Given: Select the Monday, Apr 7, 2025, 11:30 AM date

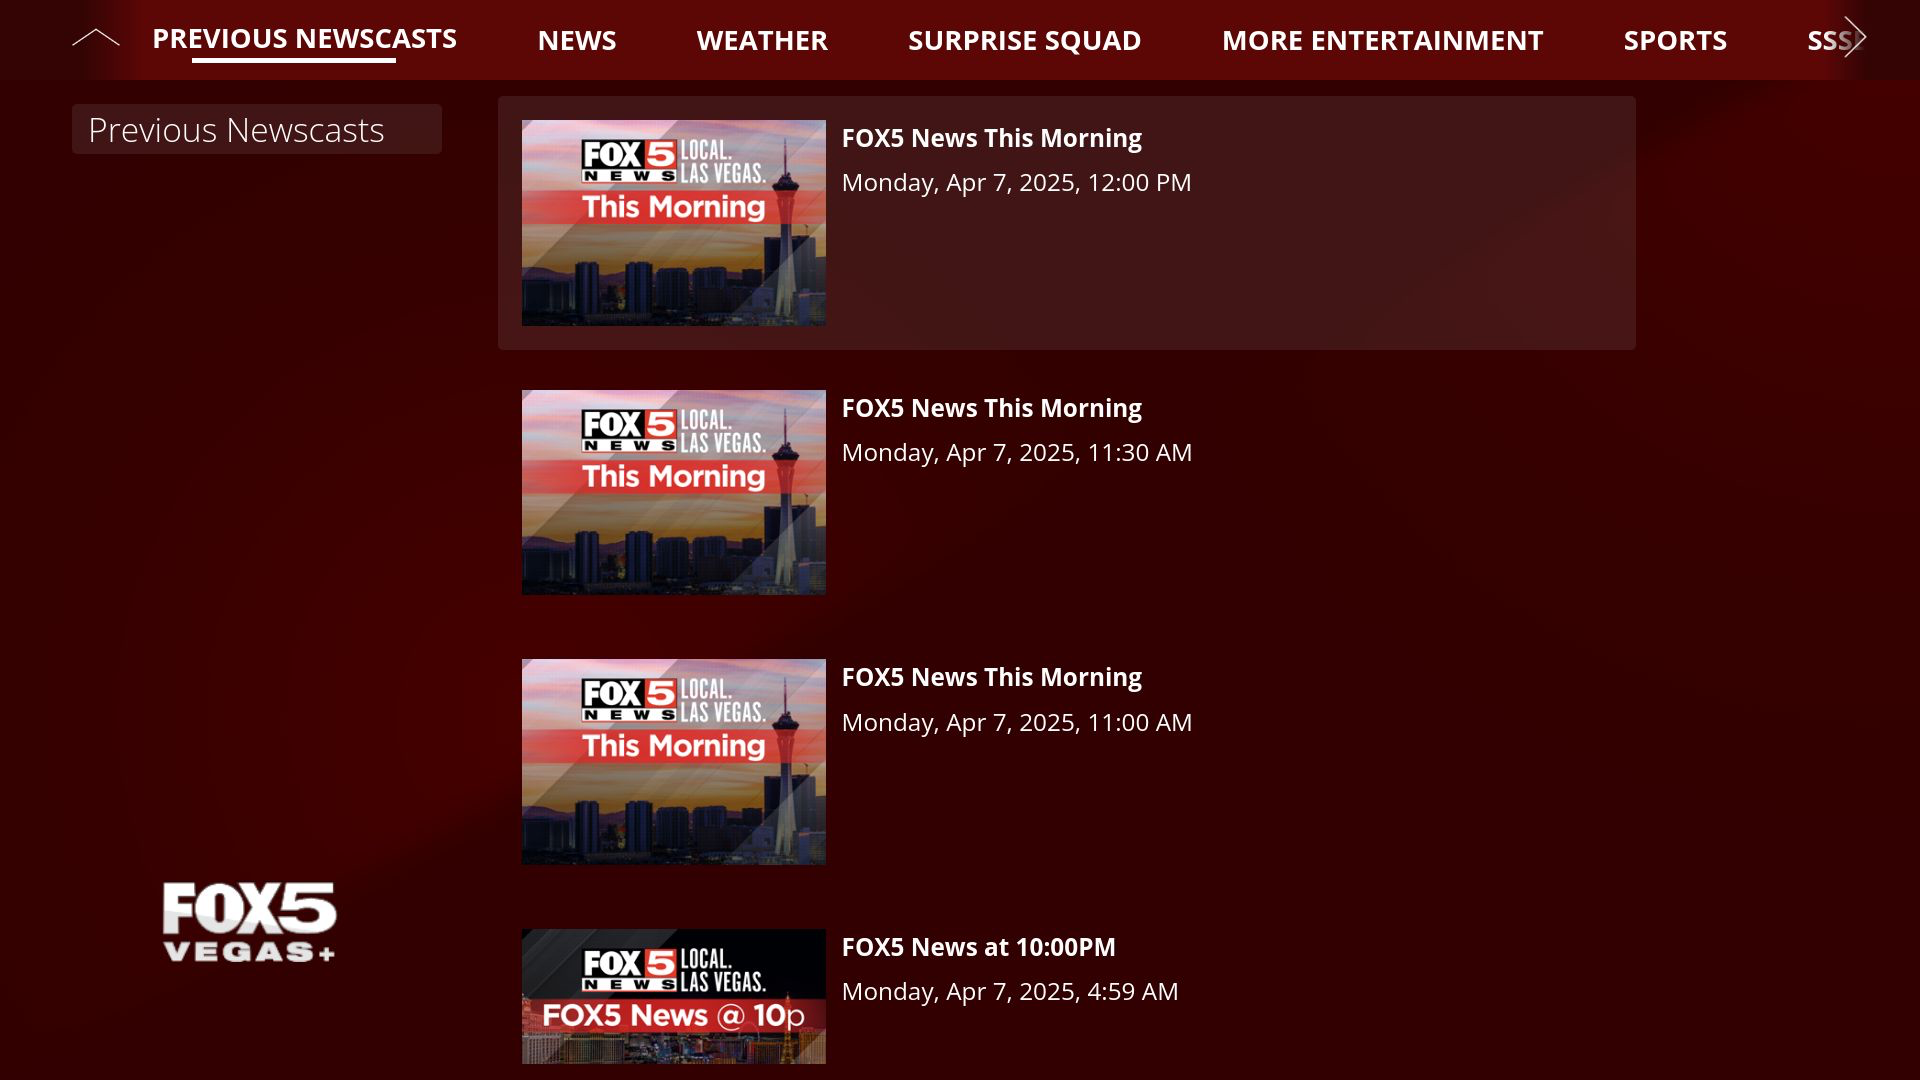Looking at the screenshot, I should pyautogui.click(x=1016, y=453).
